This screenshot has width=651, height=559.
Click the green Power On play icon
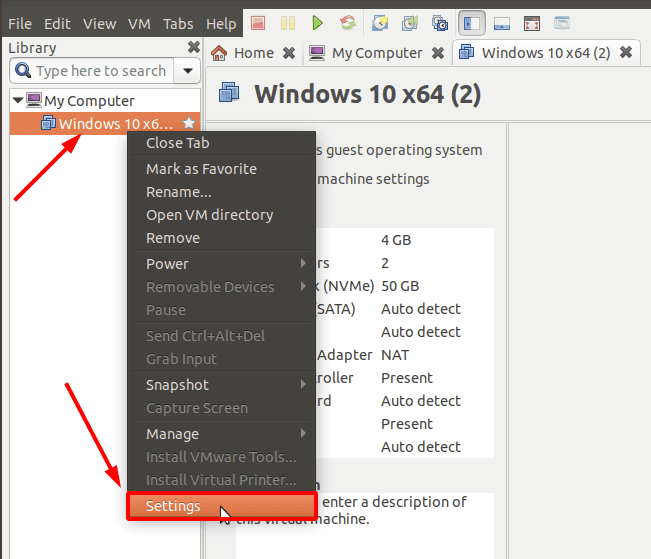318,23
